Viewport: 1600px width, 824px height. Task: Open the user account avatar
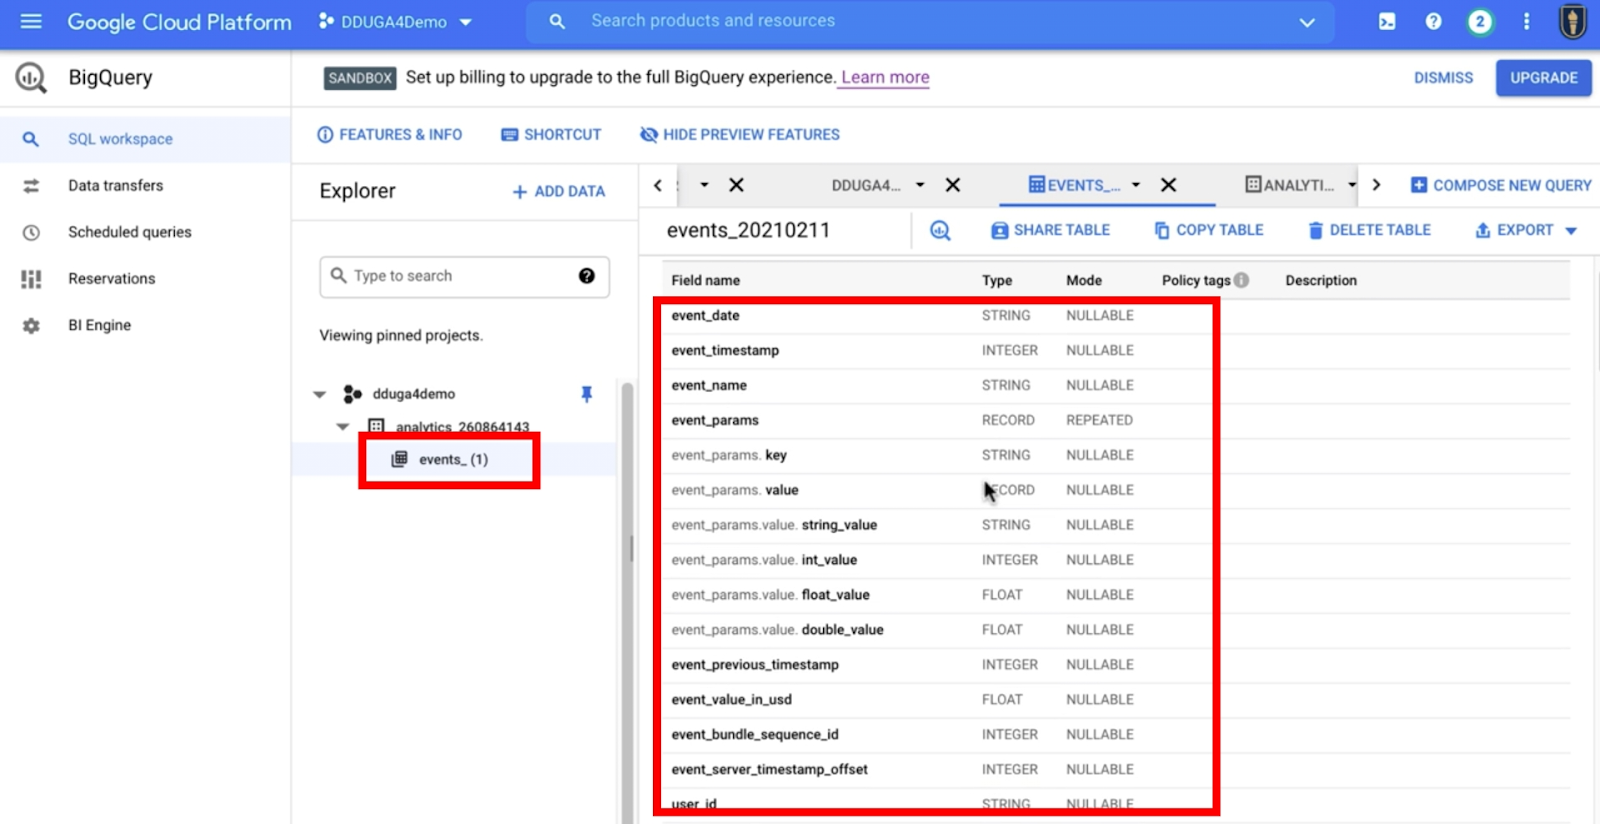pyautogui.click(x=1573, y=22)
